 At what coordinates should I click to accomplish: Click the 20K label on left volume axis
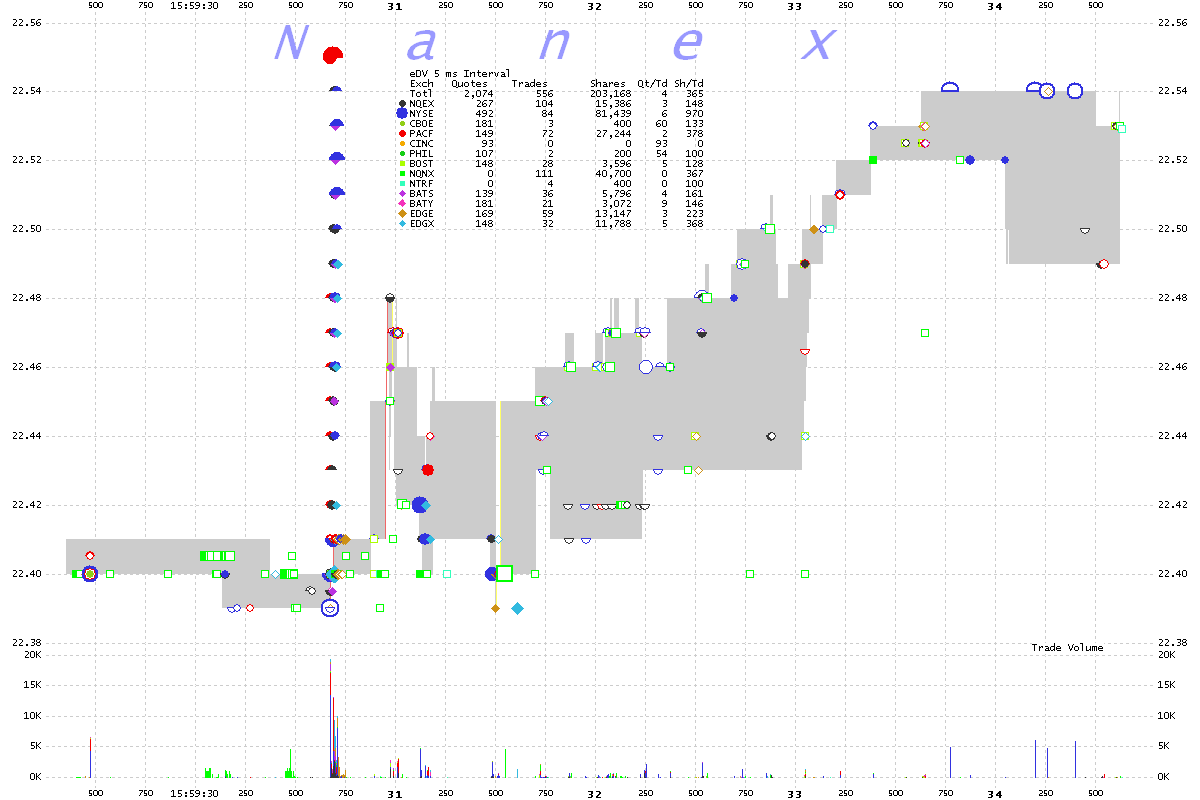[x=31, y=655]
